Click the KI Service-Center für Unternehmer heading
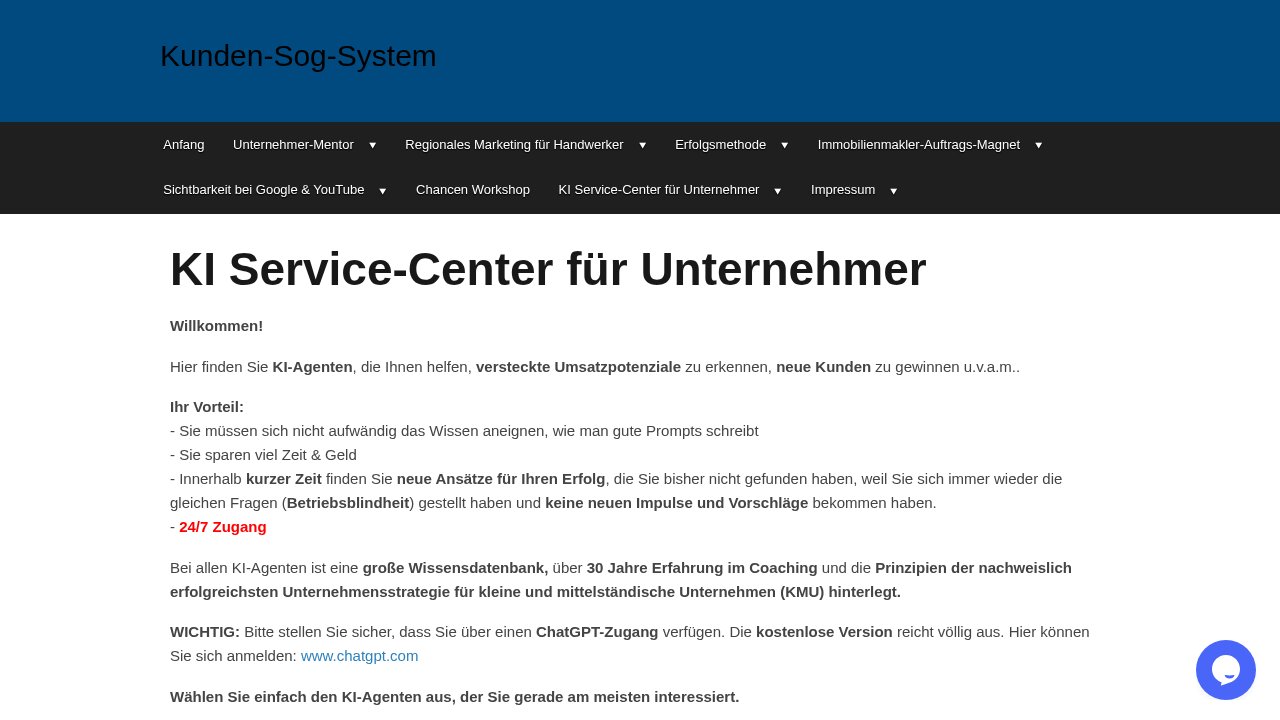Image resolution: width=1280 pixels, height=720 pixels. 548,269
